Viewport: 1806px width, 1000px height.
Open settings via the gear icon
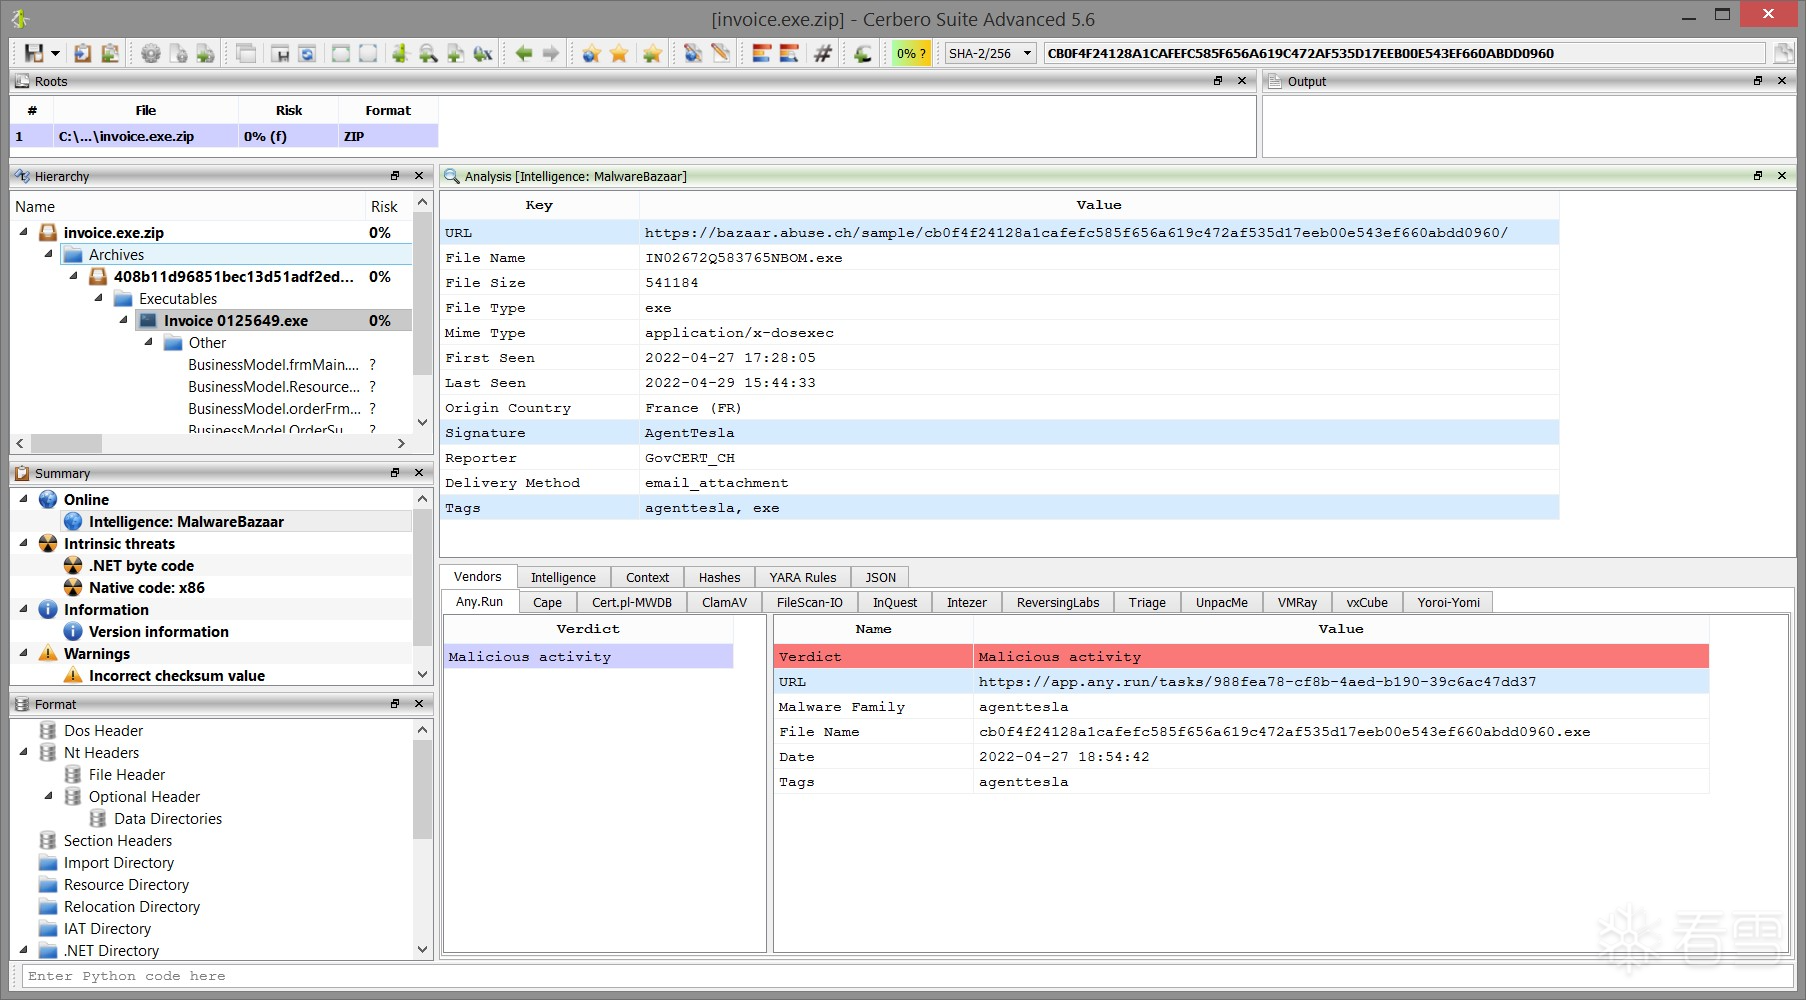151,54
